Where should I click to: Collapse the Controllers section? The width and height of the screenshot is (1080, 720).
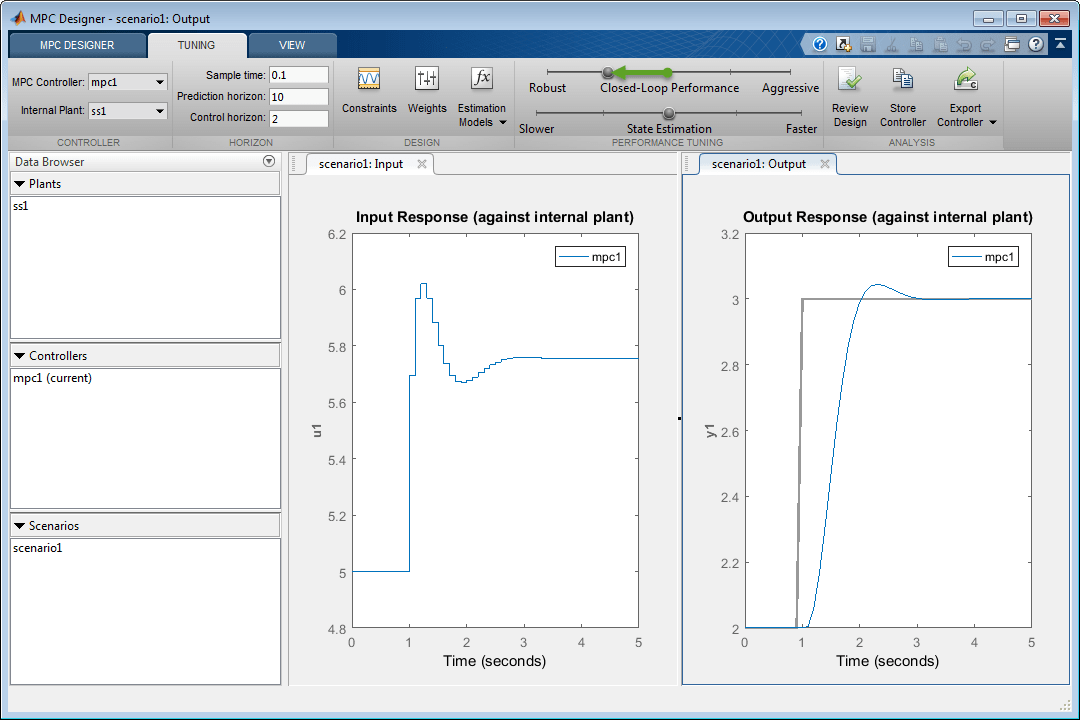click(x=19, y=356)
